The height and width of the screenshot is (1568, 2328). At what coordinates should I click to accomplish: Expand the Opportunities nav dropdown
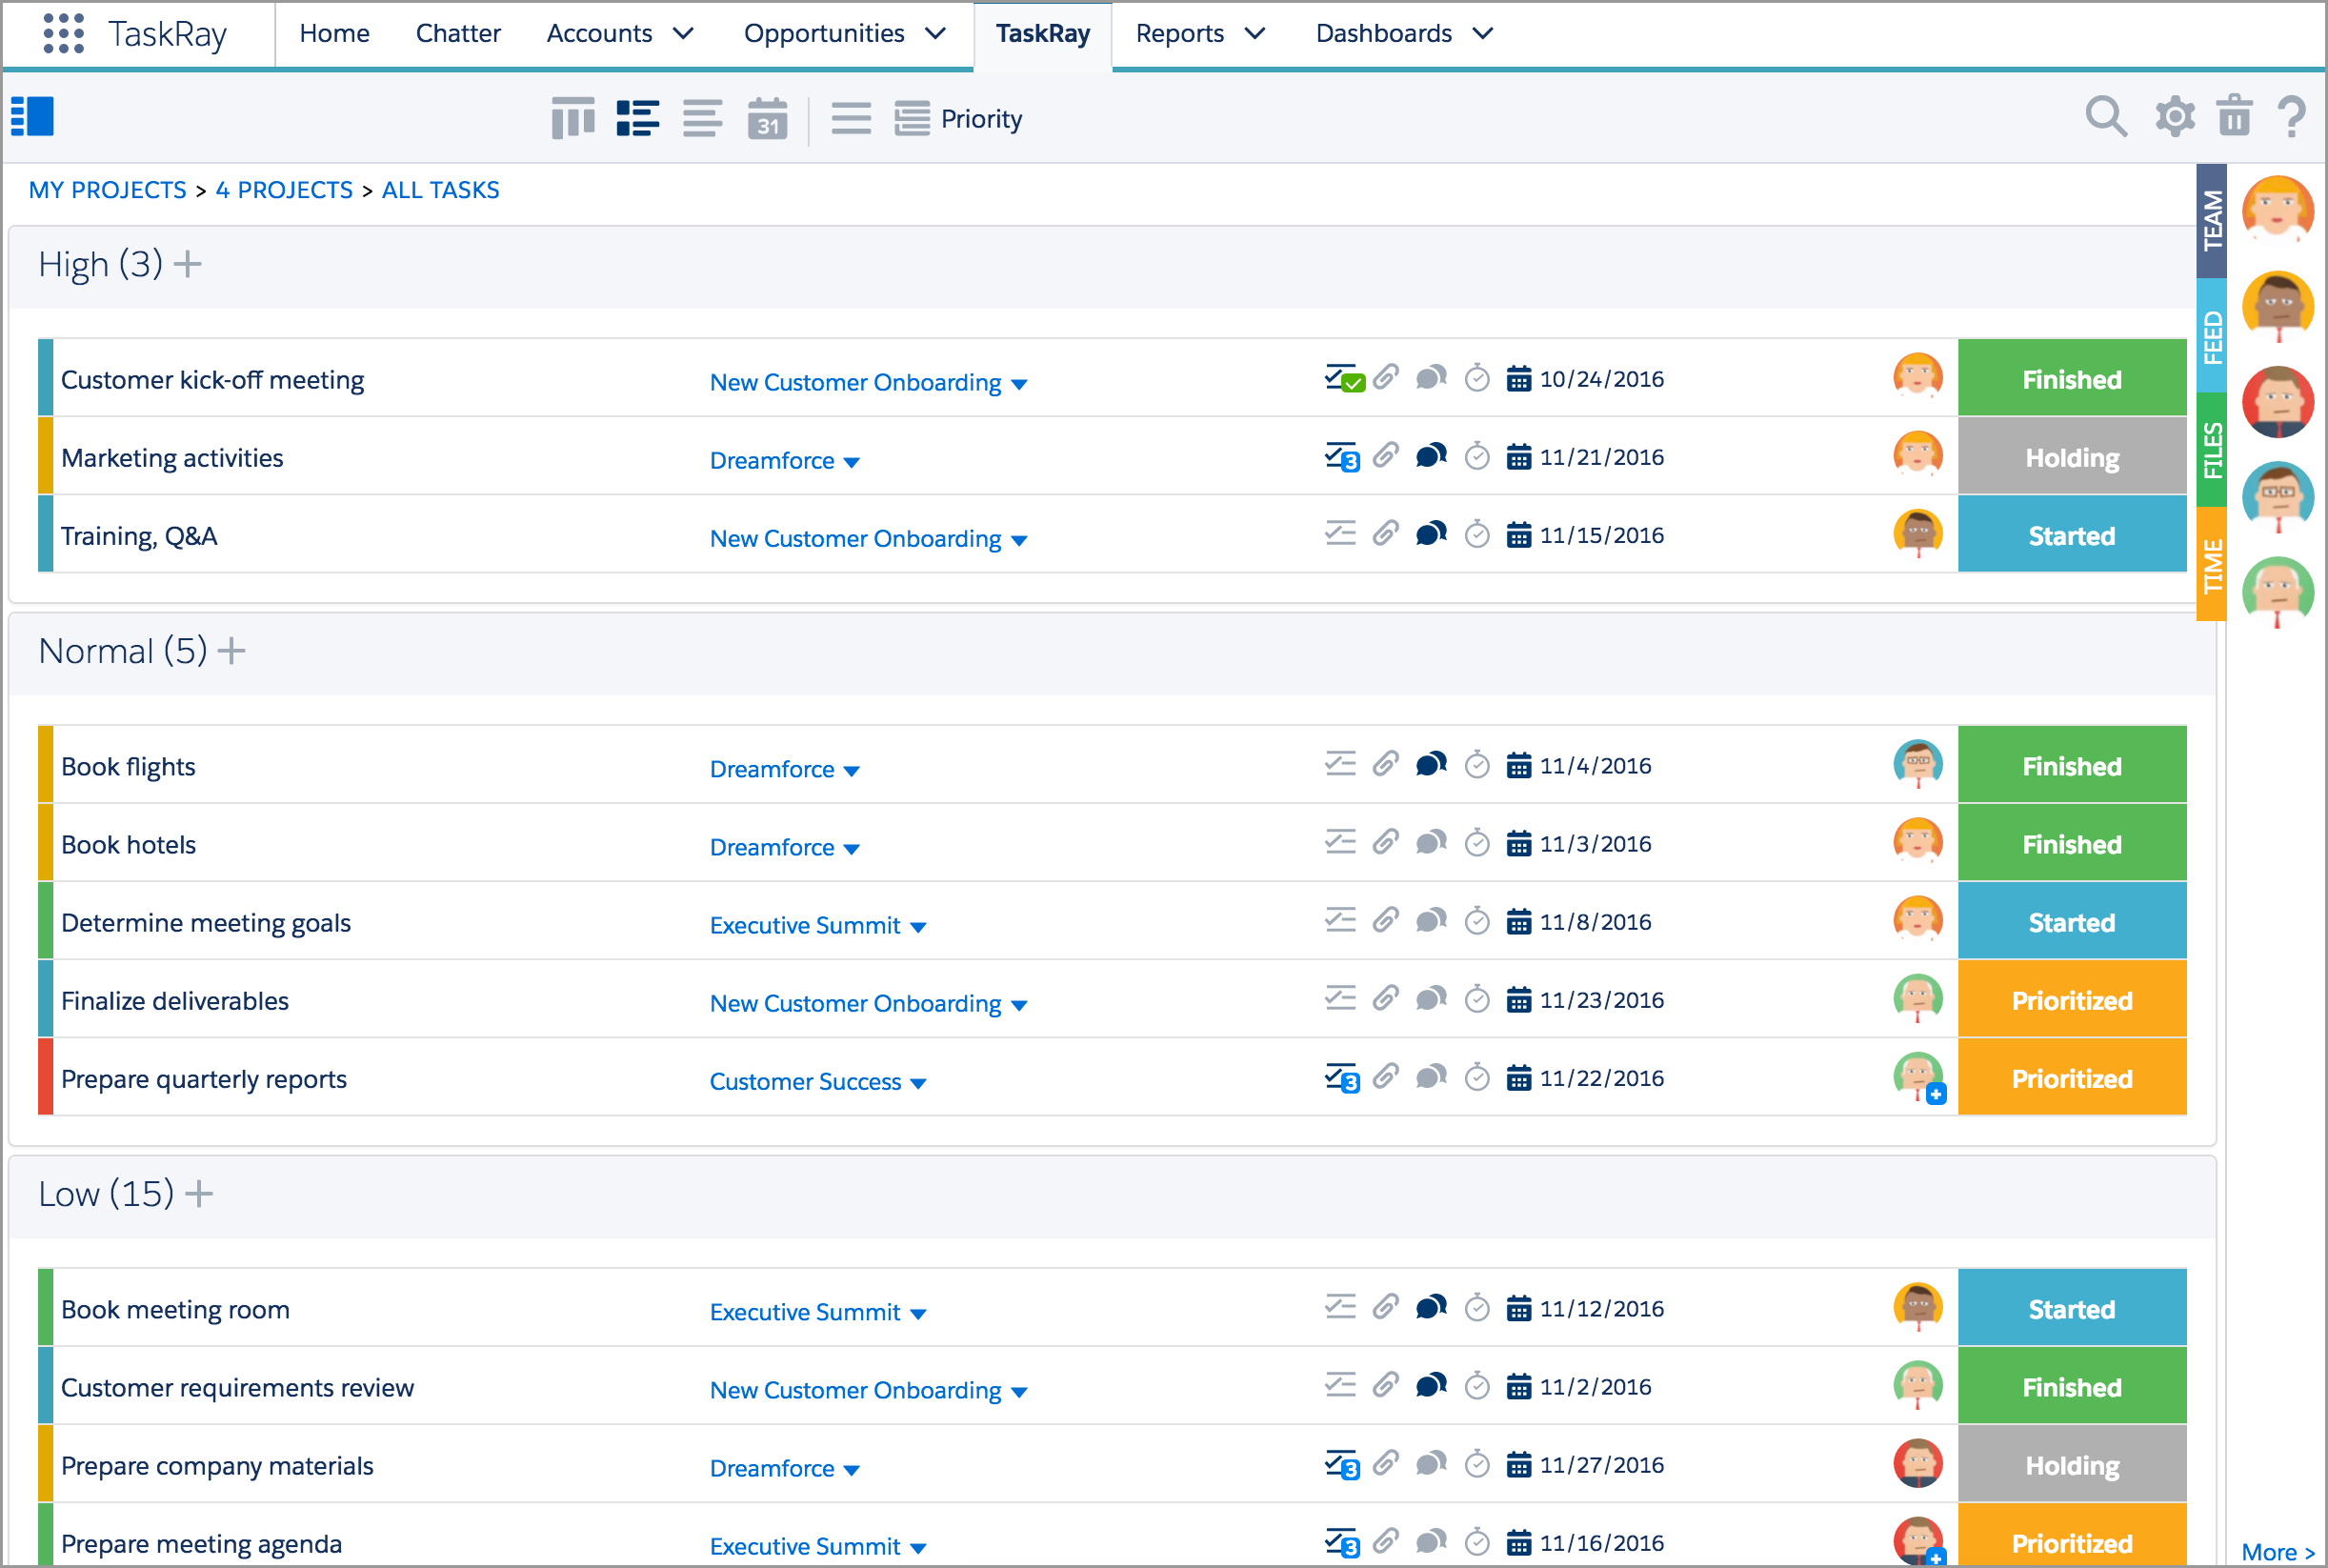click(935, 34)
